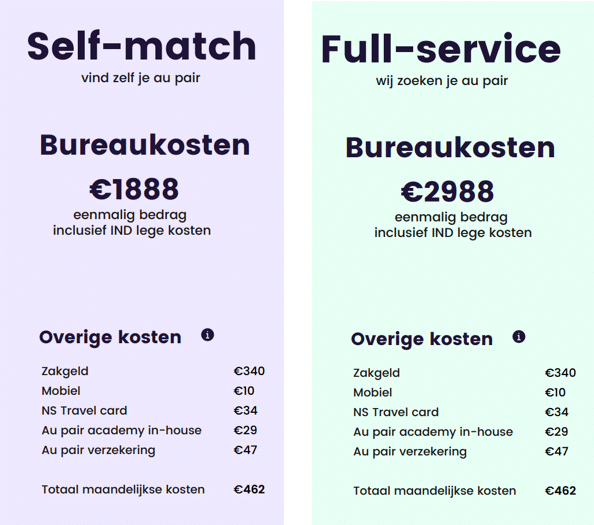The width and height of the screenshot is (594, 525).
Task: Click the €1888 bureaukosten price
Action: (x=134, y=189)
